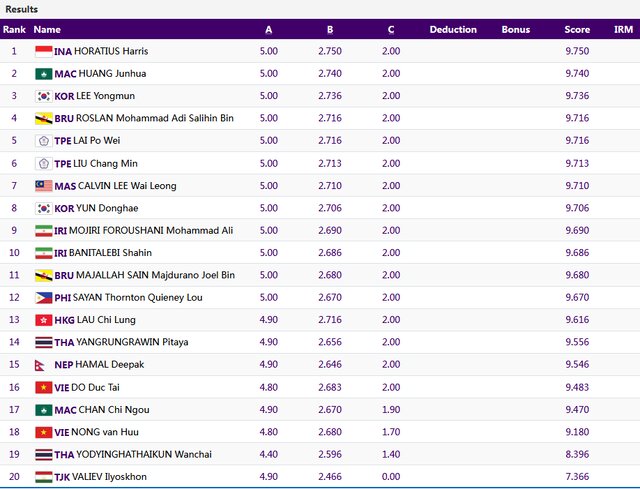
Task: Click the Hong Kong flag beside LAU Chi Lung
Action: 43,320
